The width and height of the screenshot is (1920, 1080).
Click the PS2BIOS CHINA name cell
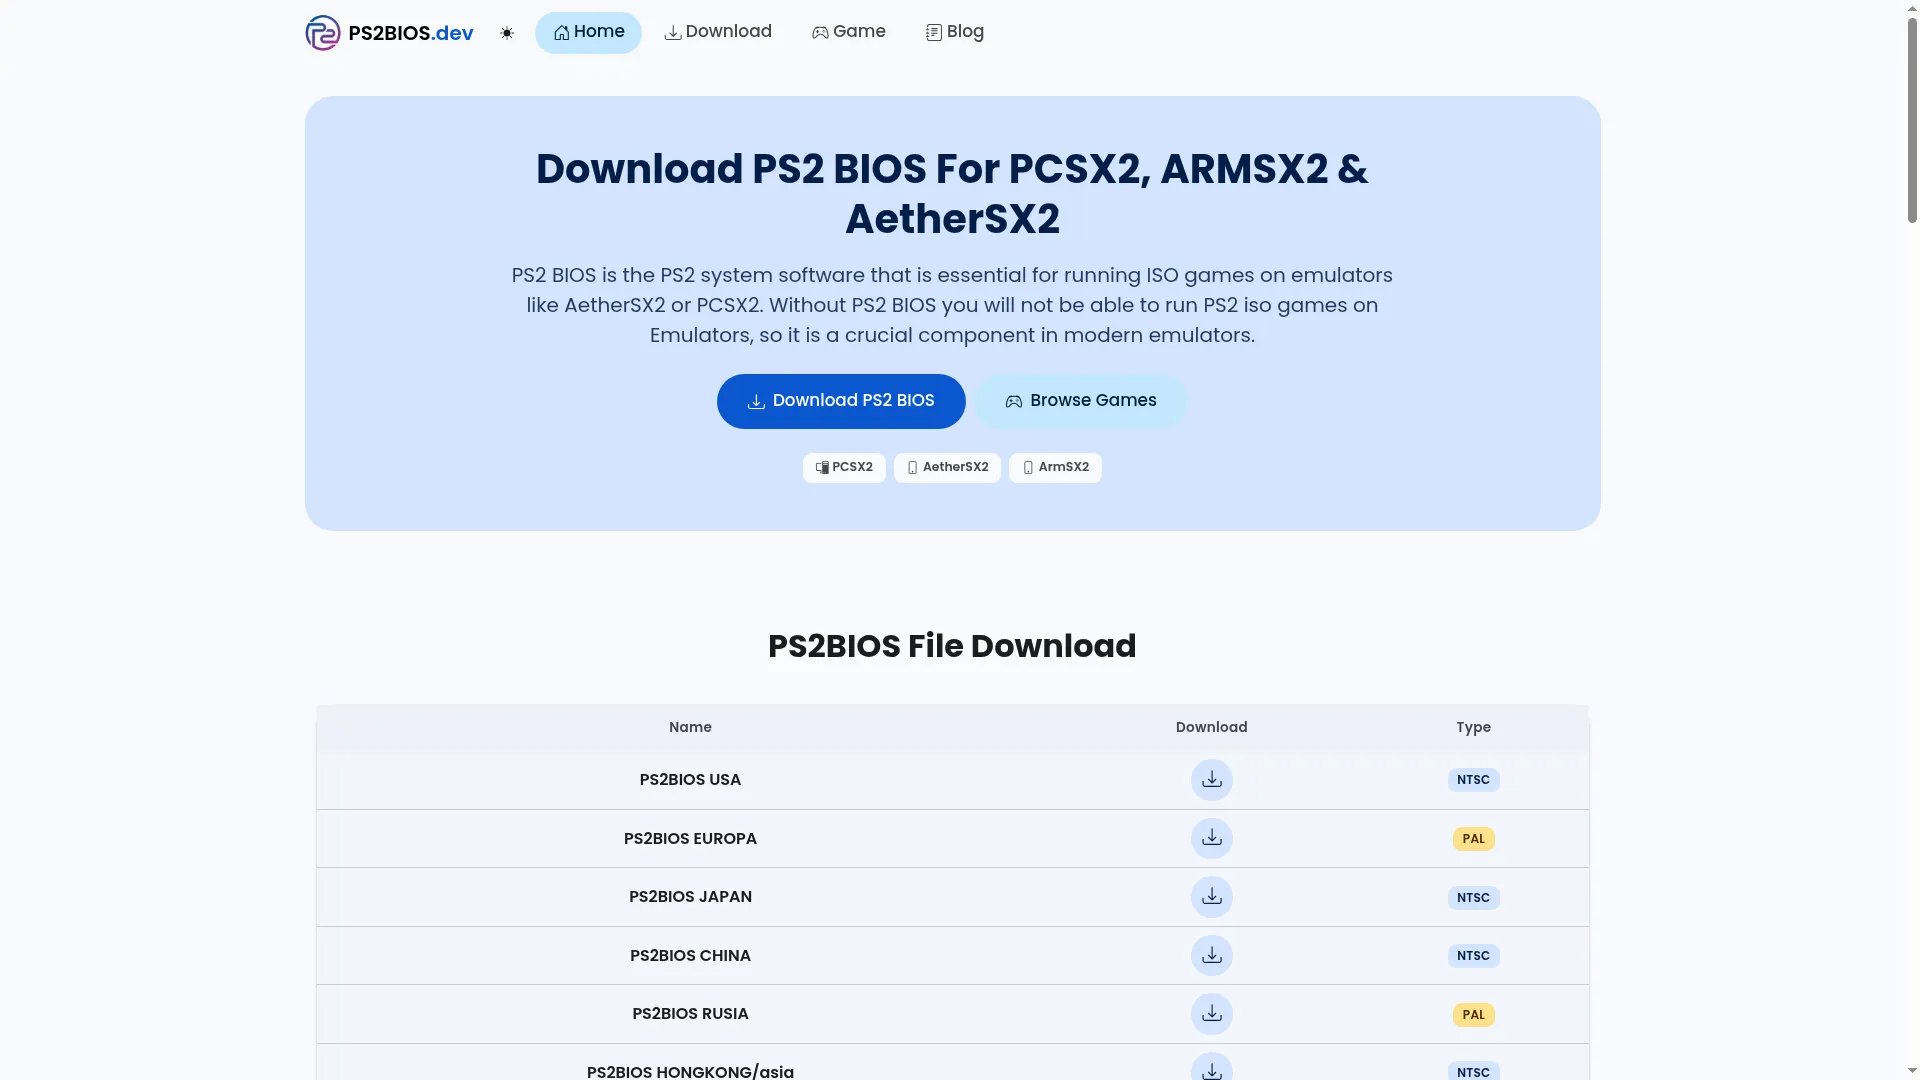click(690, 955)
